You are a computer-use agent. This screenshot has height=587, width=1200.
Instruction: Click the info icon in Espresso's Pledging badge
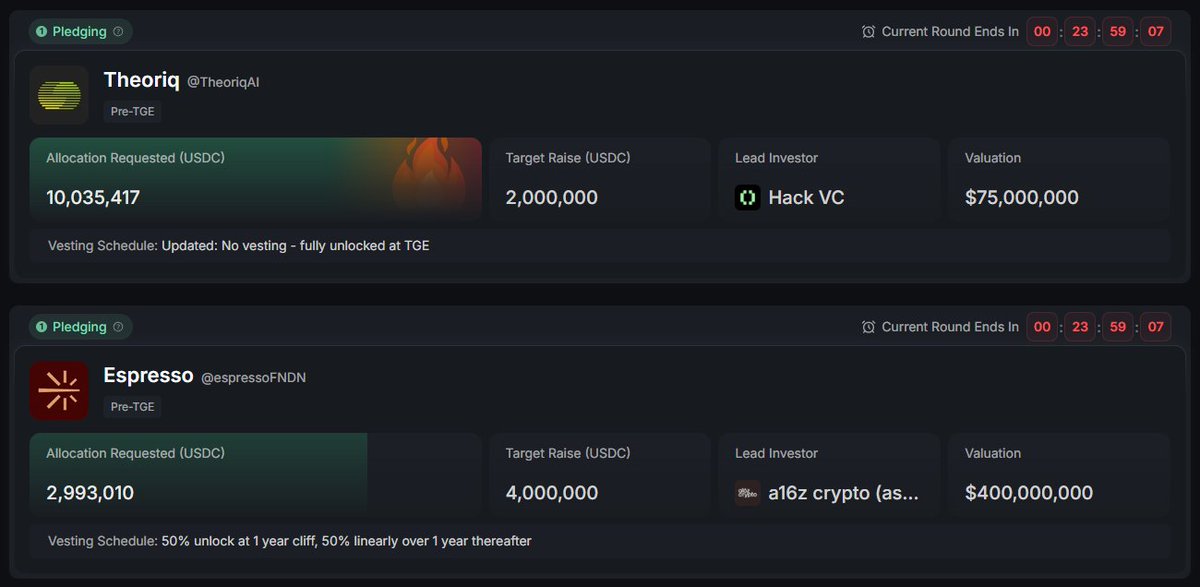(x=118, y=327)
